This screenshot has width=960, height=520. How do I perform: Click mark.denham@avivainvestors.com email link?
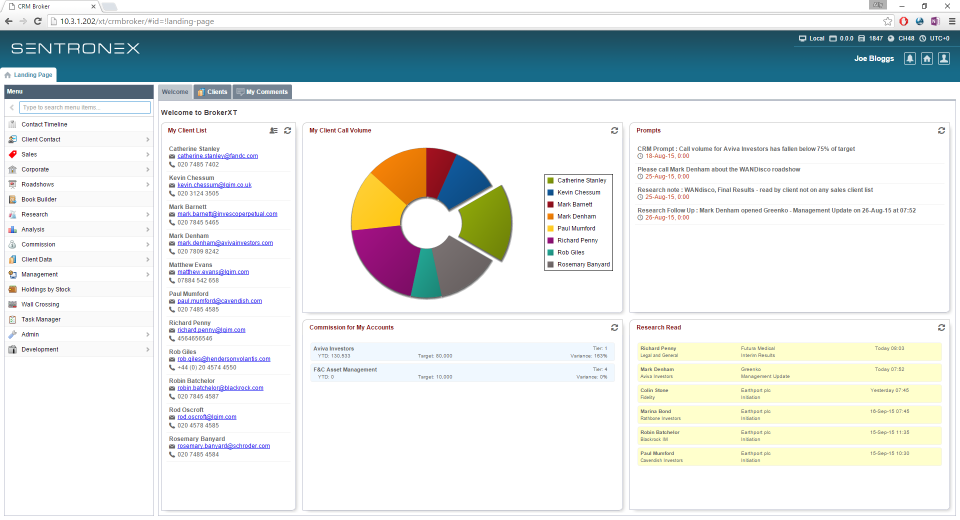click(225, 243)
